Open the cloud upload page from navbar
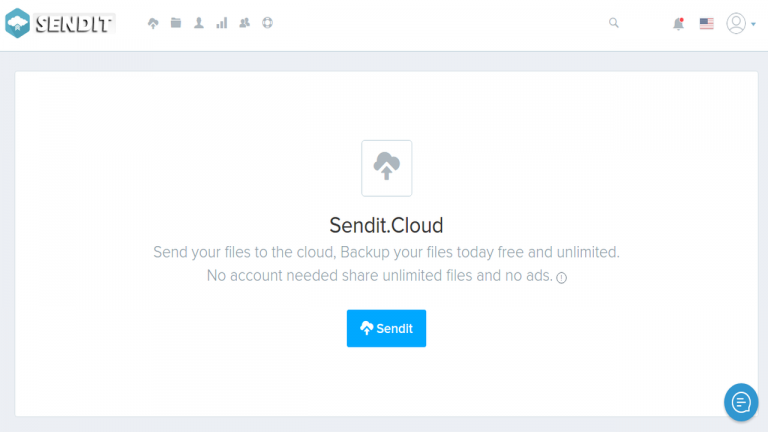 pyautogui.click(x=153, y=23)
